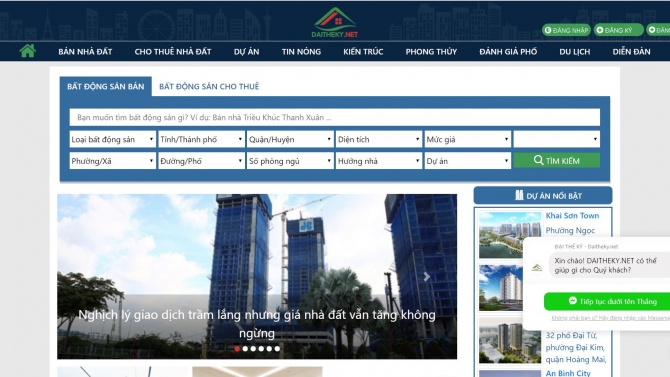Open the Khai Sơn Town thumbnail
This screenshot has width=670, height=377.
(510, 235)
